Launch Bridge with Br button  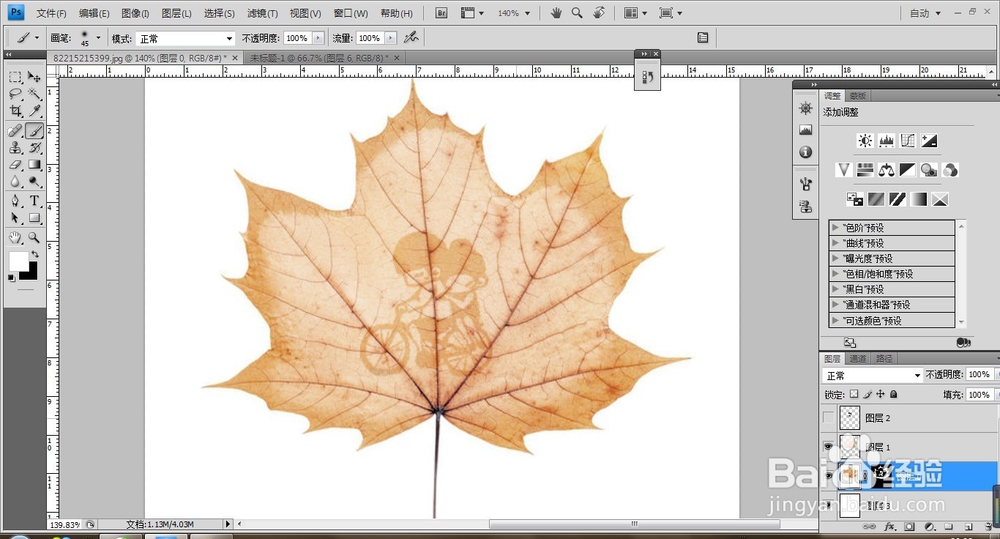pyautogui.click(x=441, y=13)
